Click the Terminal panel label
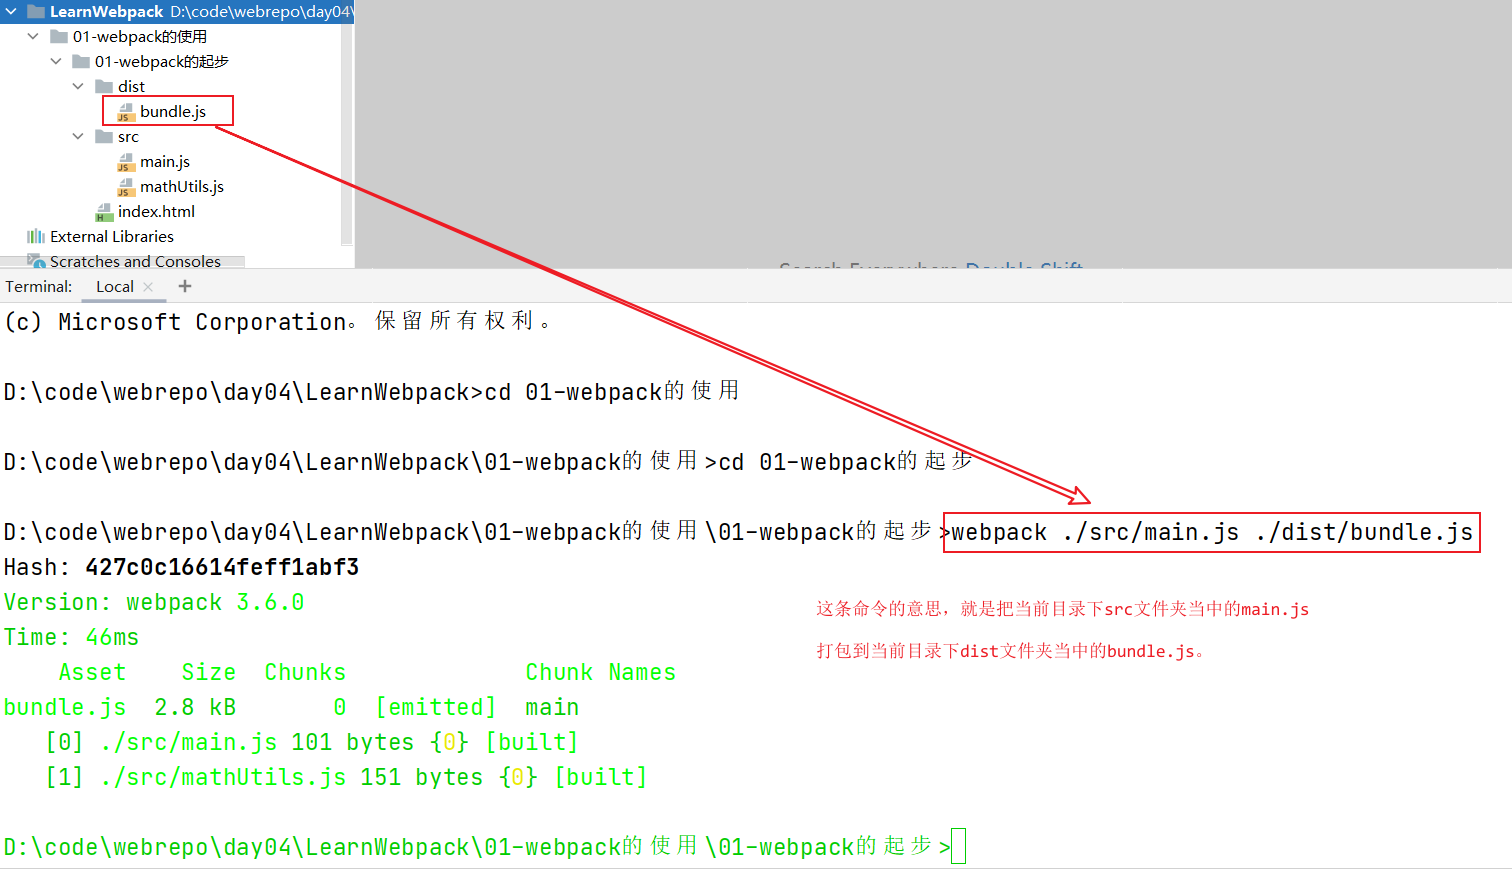This screenshot has height=869, width=1512. 39,286
